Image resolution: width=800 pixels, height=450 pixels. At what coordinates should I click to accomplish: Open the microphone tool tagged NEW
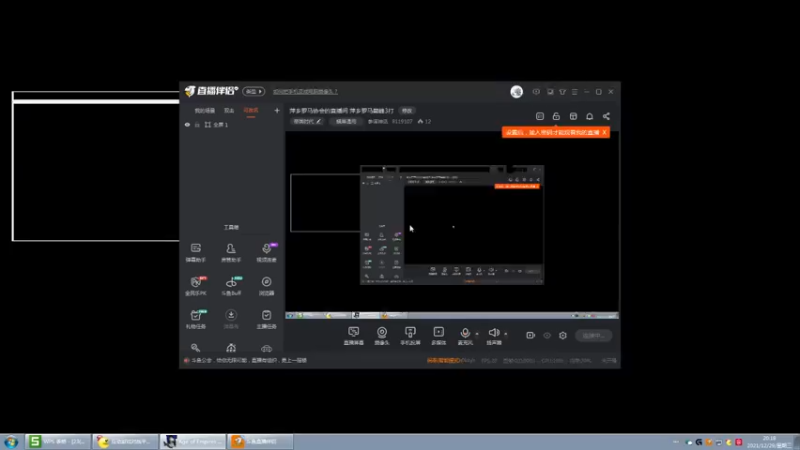click(x=266, y=253)
